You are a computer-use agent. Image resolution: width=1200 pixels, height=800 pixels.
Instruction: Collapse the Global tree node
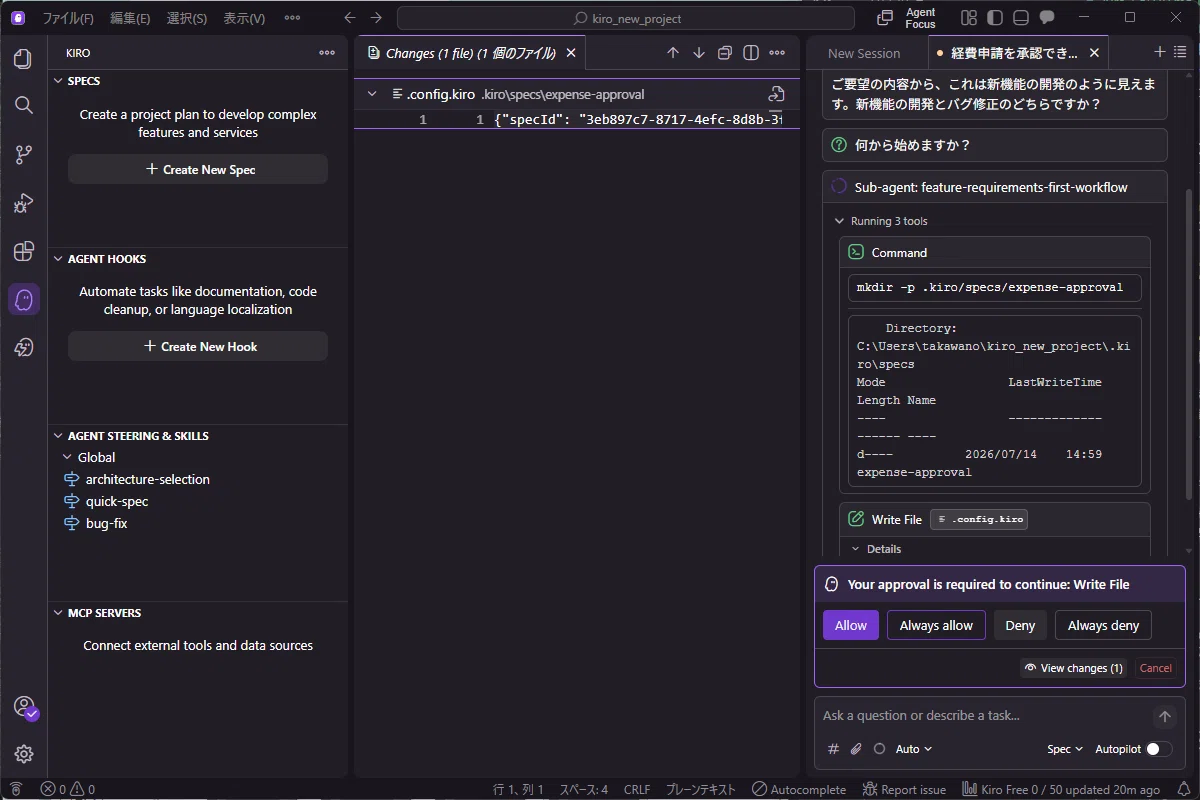67,457
